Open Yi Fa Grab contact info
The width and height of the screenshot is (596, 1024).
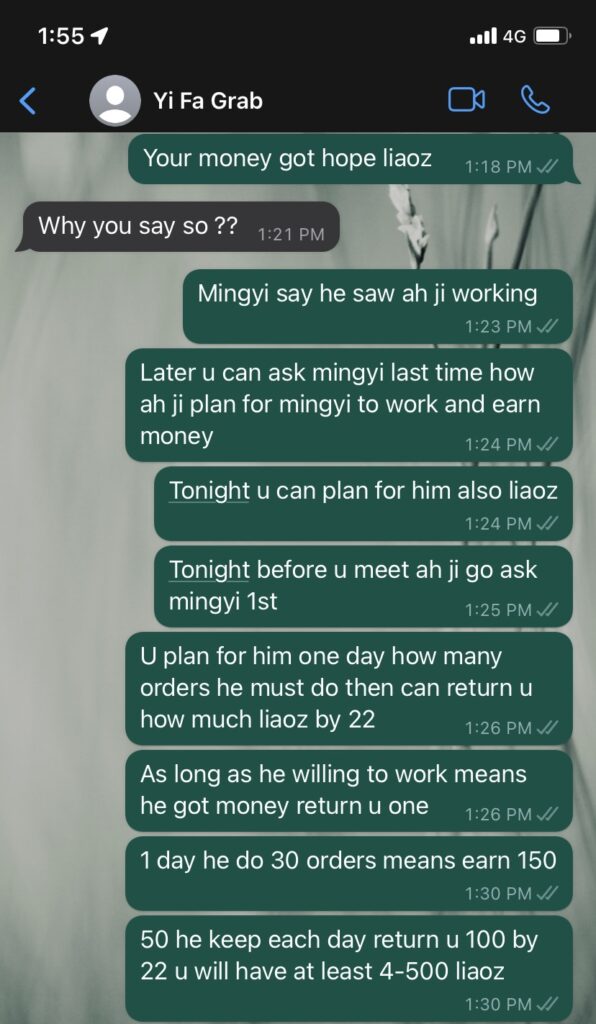coord(208,101)
